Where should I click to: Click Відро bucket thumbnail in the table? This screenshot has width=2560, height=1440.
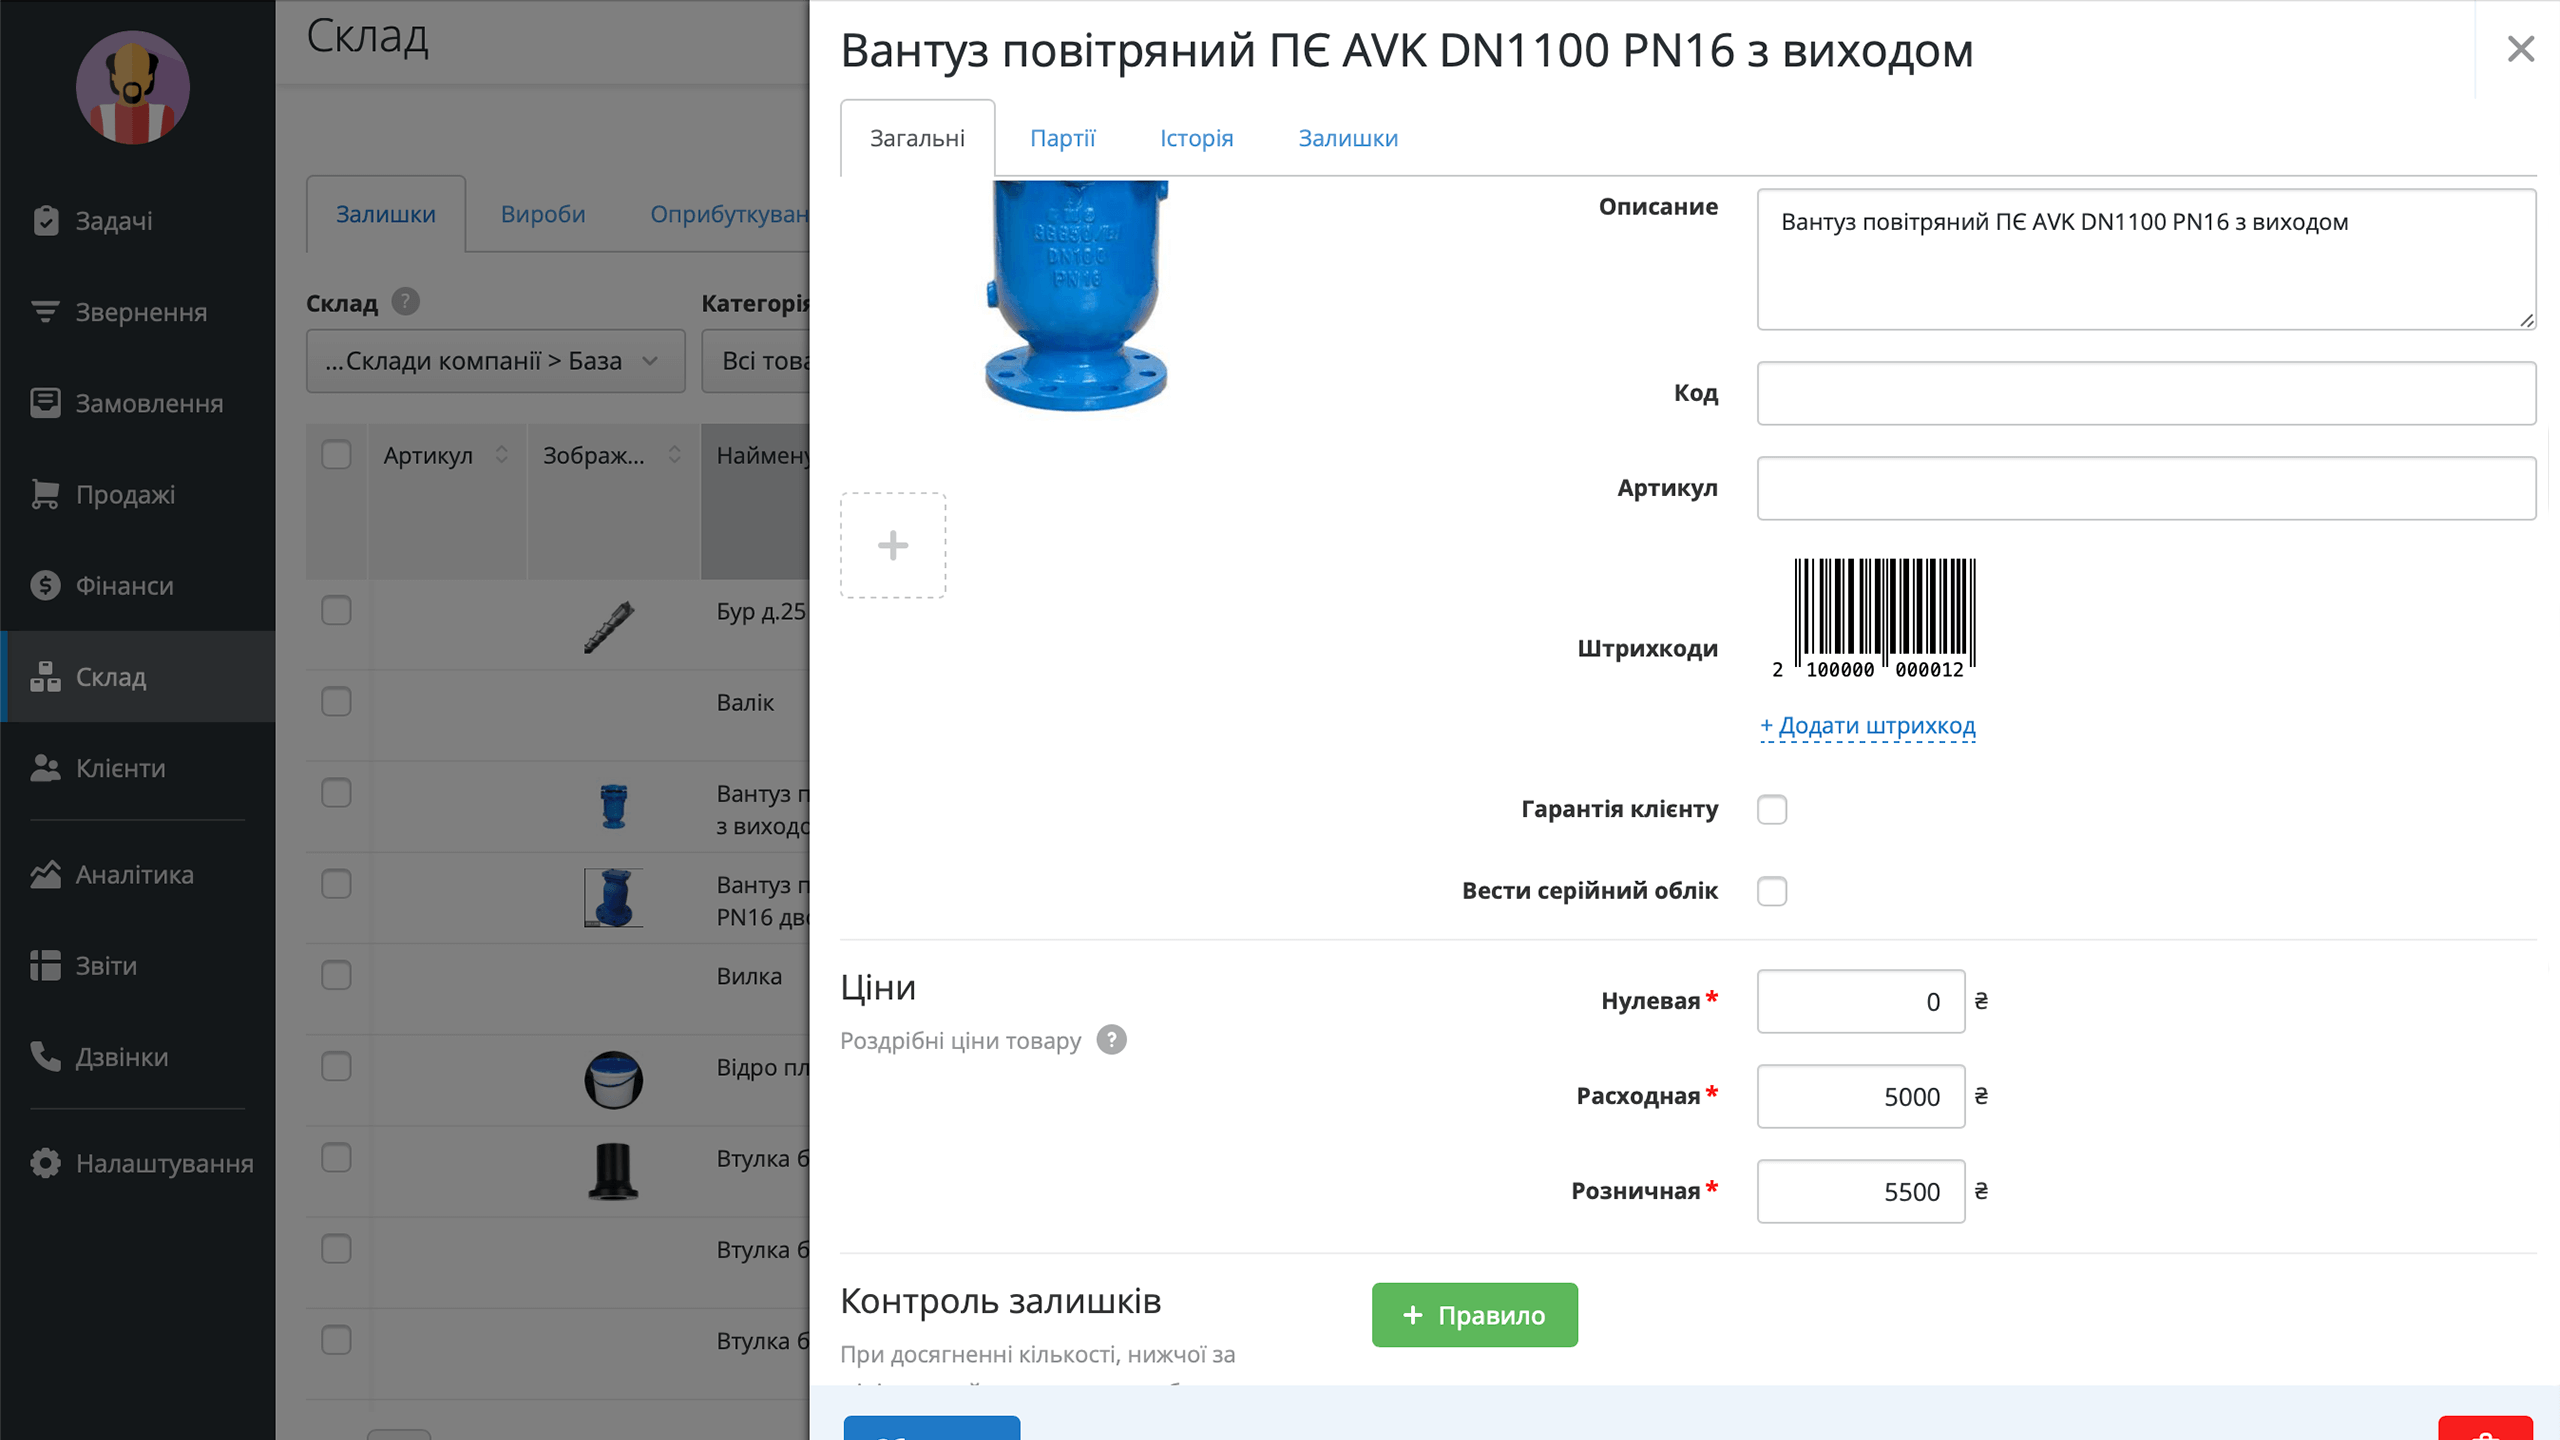[613, 1080]
